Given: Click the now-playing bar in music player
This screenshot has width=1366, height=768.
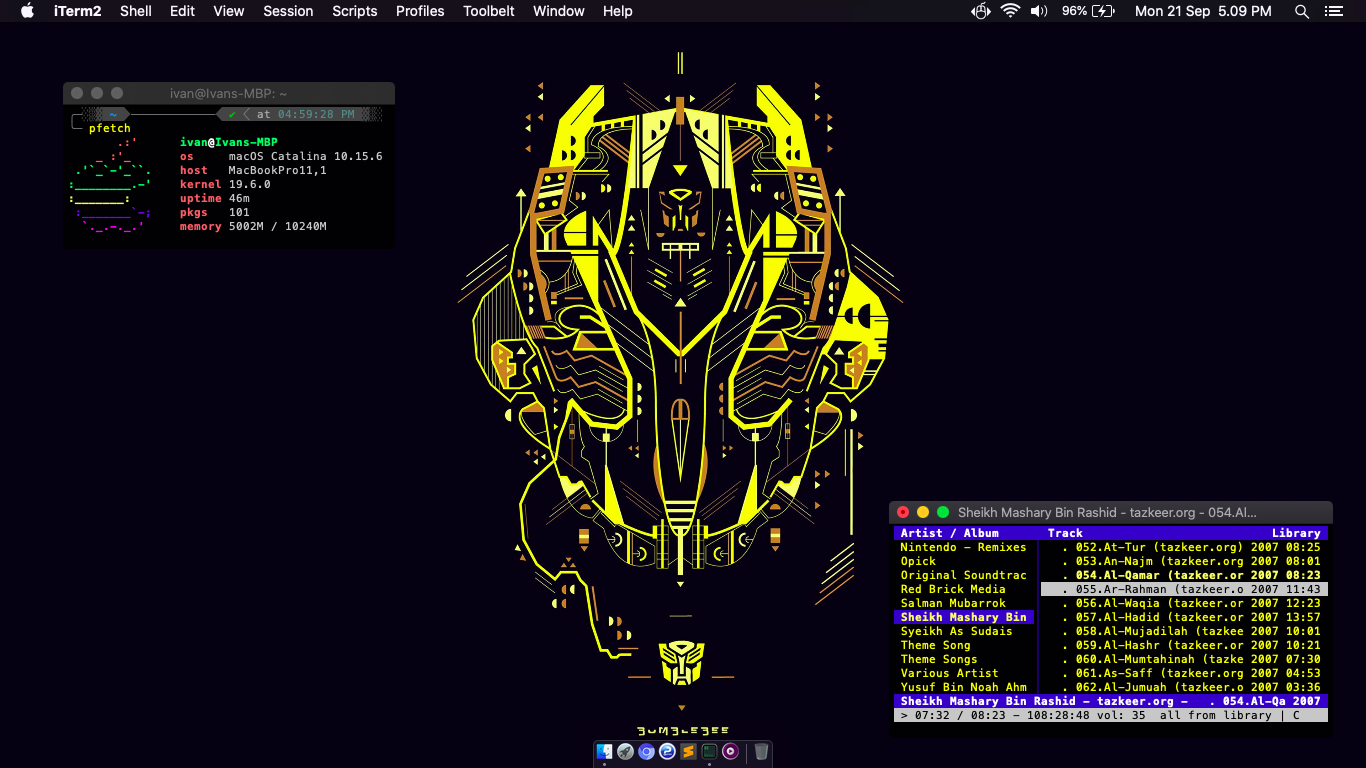Looking at the screenshot, I should coord(1111,701).
